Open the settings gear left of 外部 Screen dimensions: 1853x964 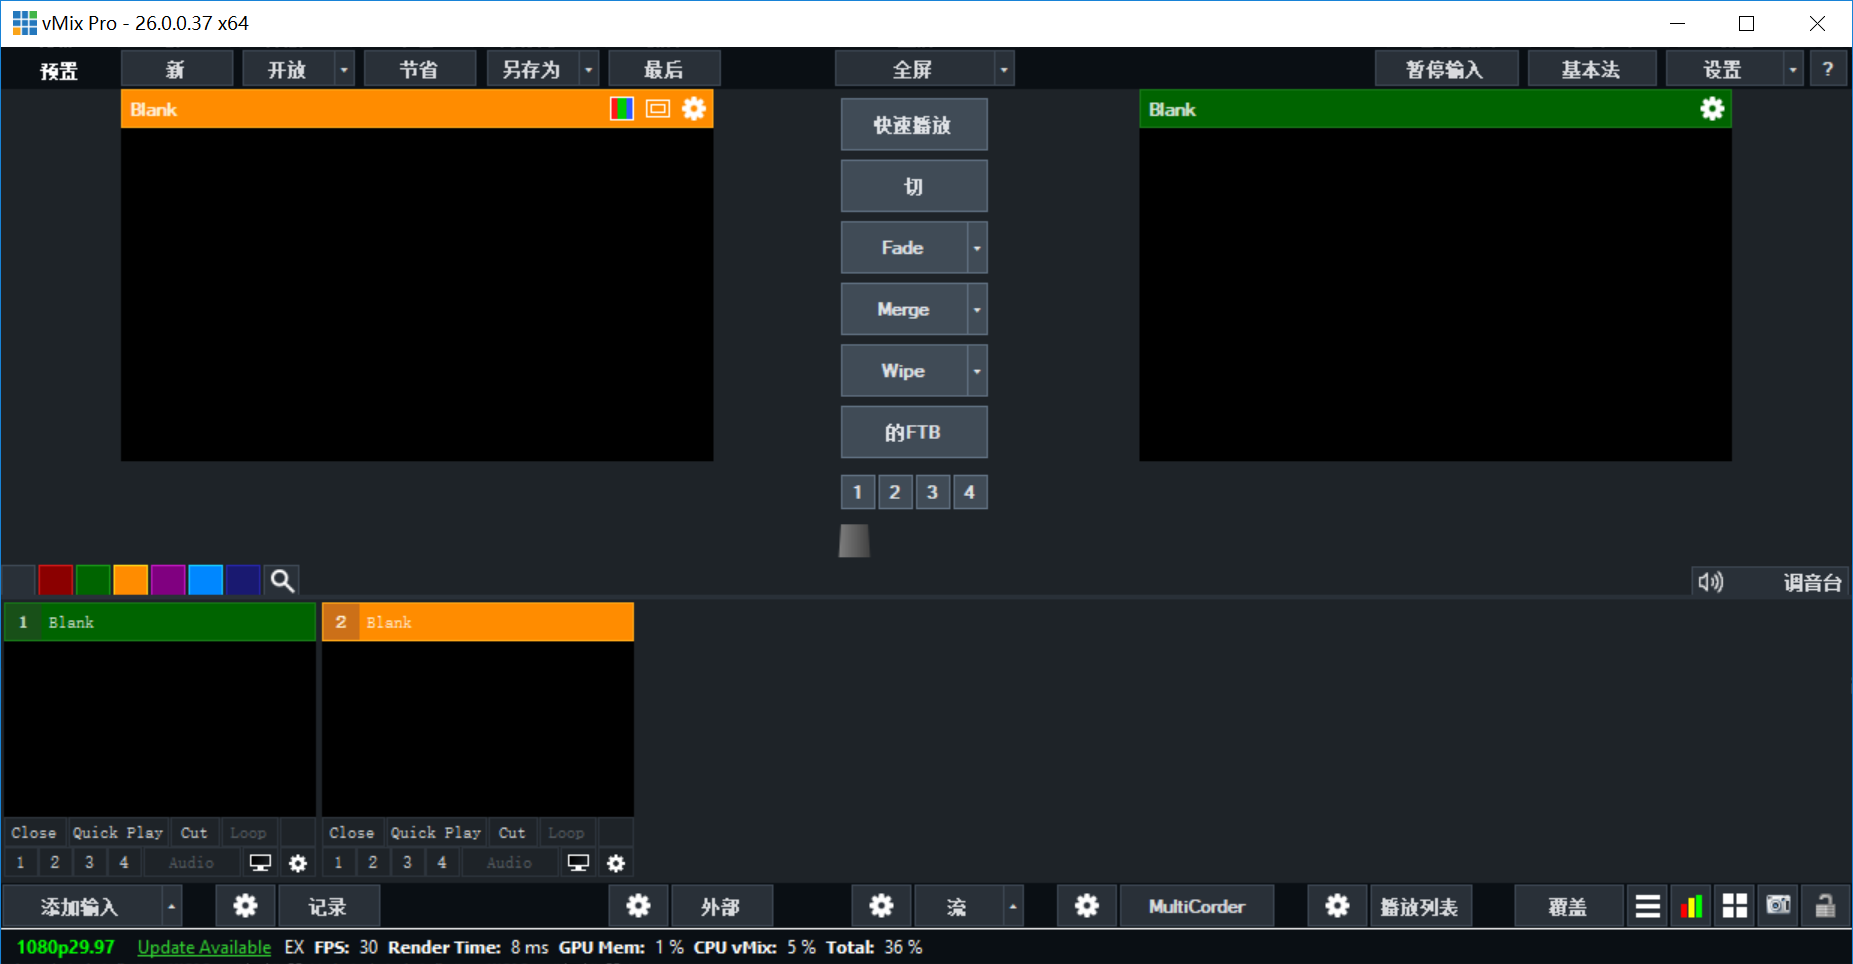[x=638, y=907]
